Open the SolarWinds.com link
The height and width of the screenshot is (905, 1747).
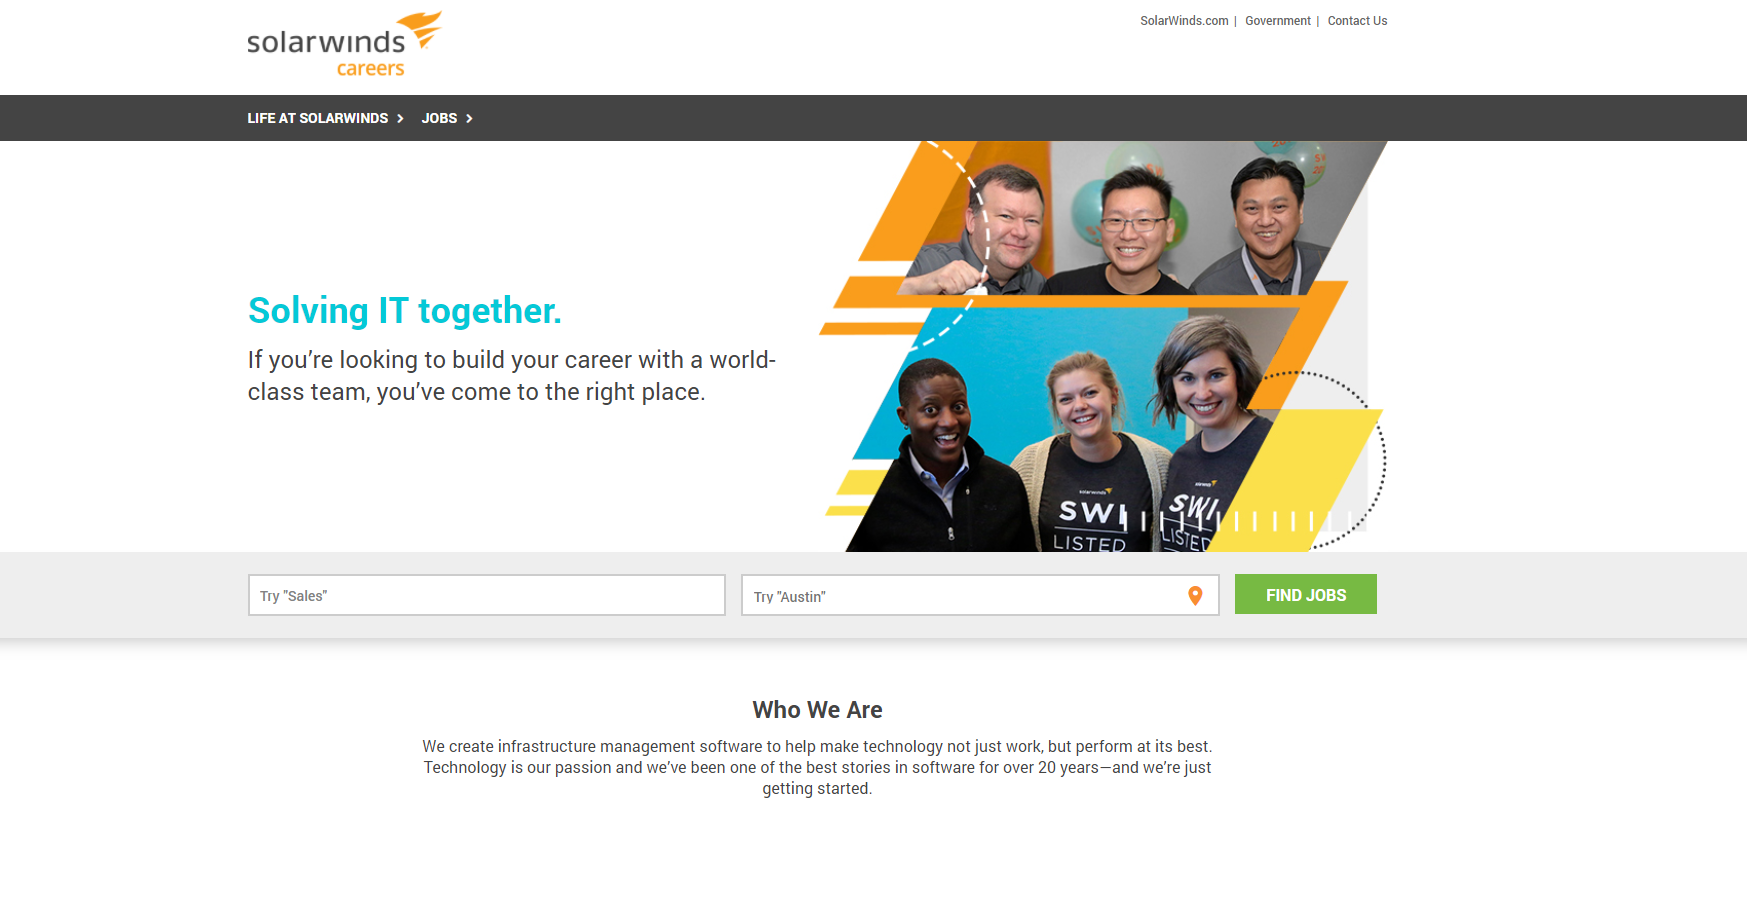(x=1184, y=21)
